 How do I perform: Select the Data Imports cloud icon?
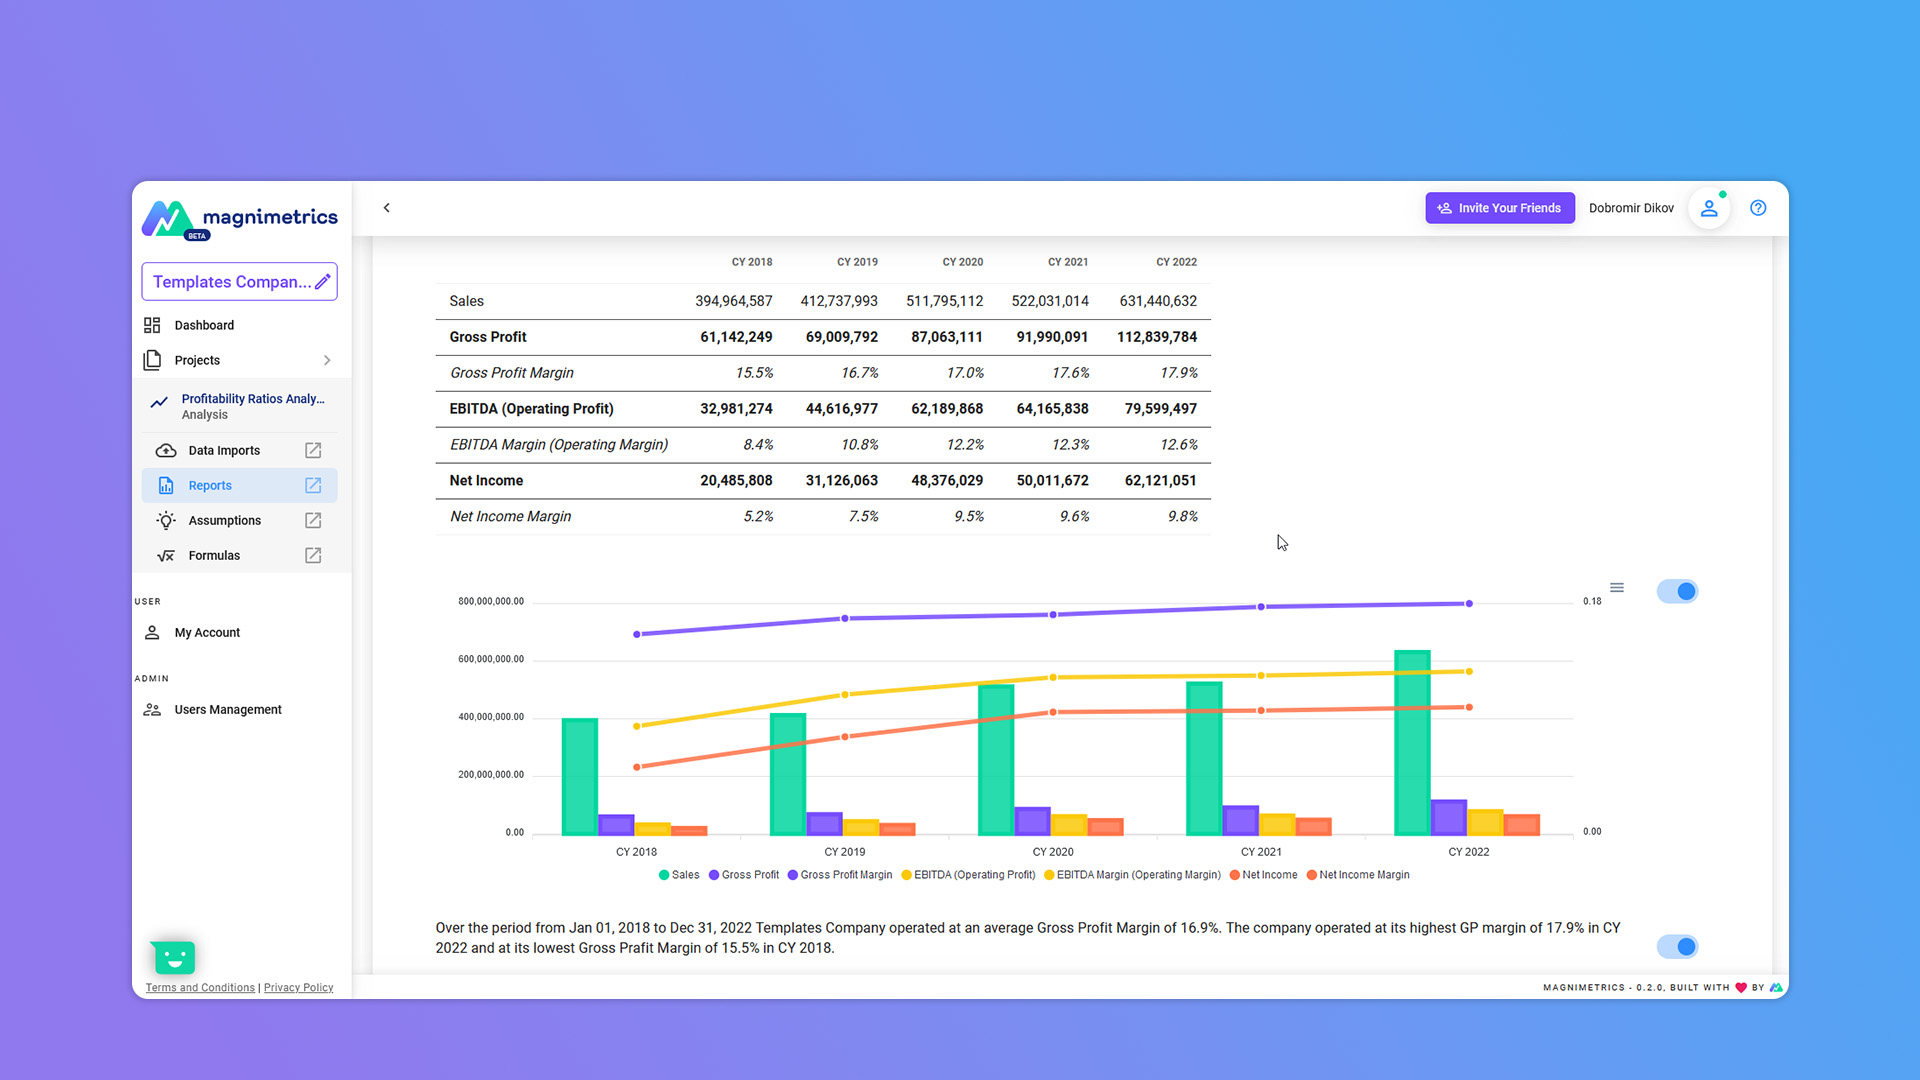pyautogui.click(x=166, y=450)
